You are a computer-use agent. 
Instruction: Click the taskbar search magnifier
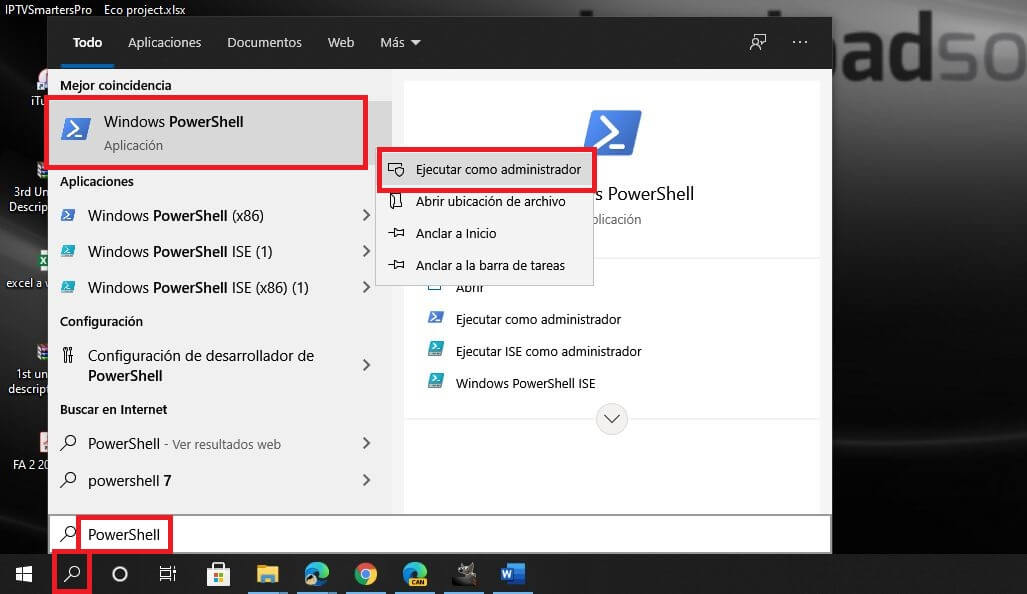(72, 574)
